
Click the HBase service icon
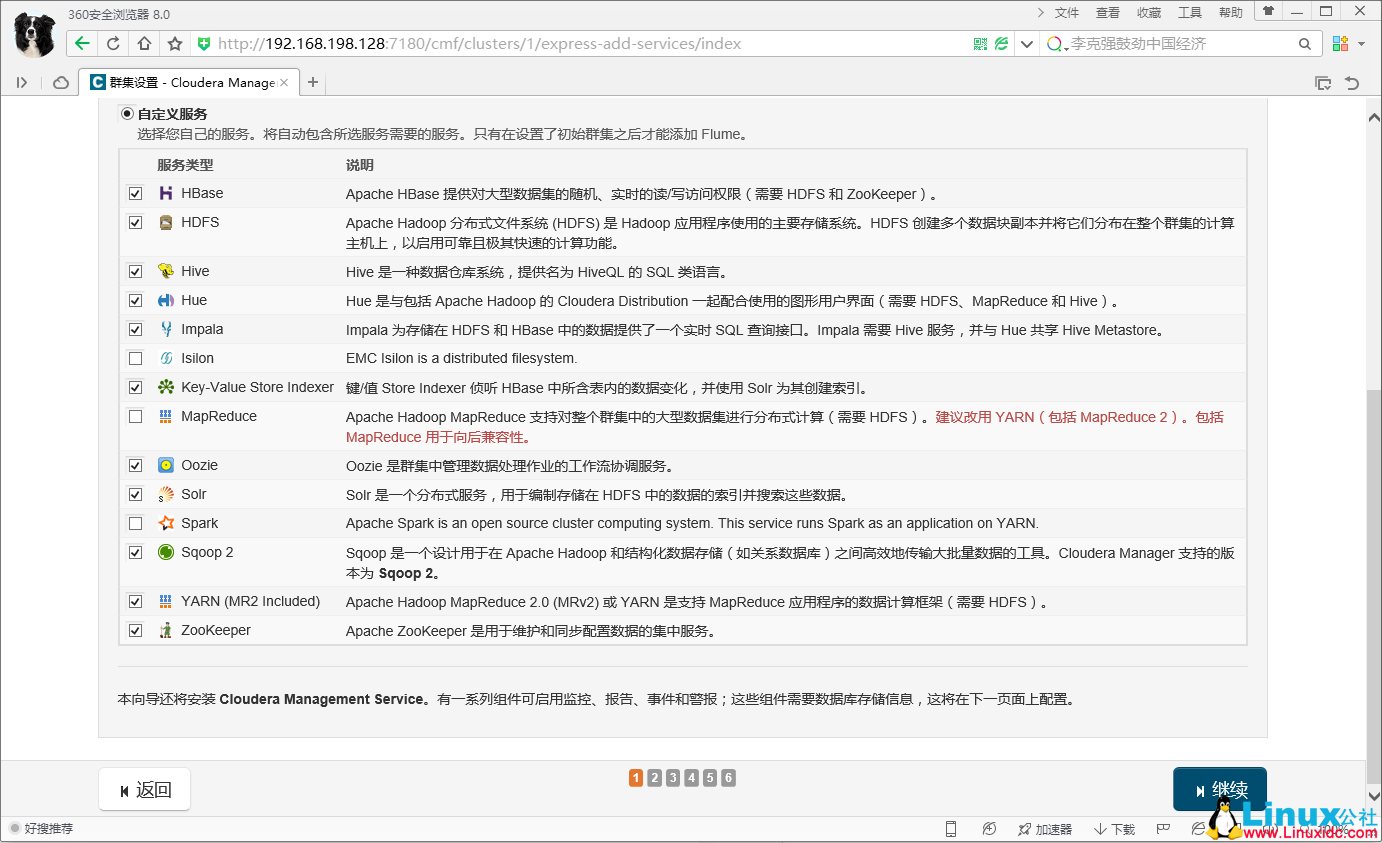pos(166,192)
